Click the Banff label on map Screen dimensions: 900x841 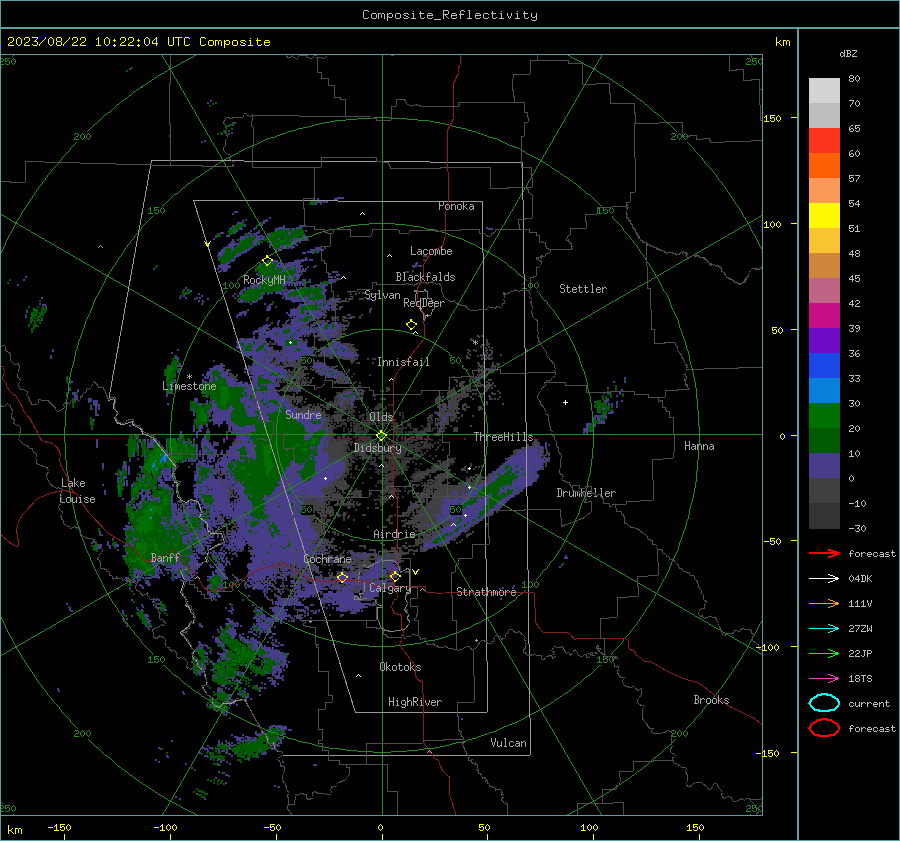coord(165,557)
